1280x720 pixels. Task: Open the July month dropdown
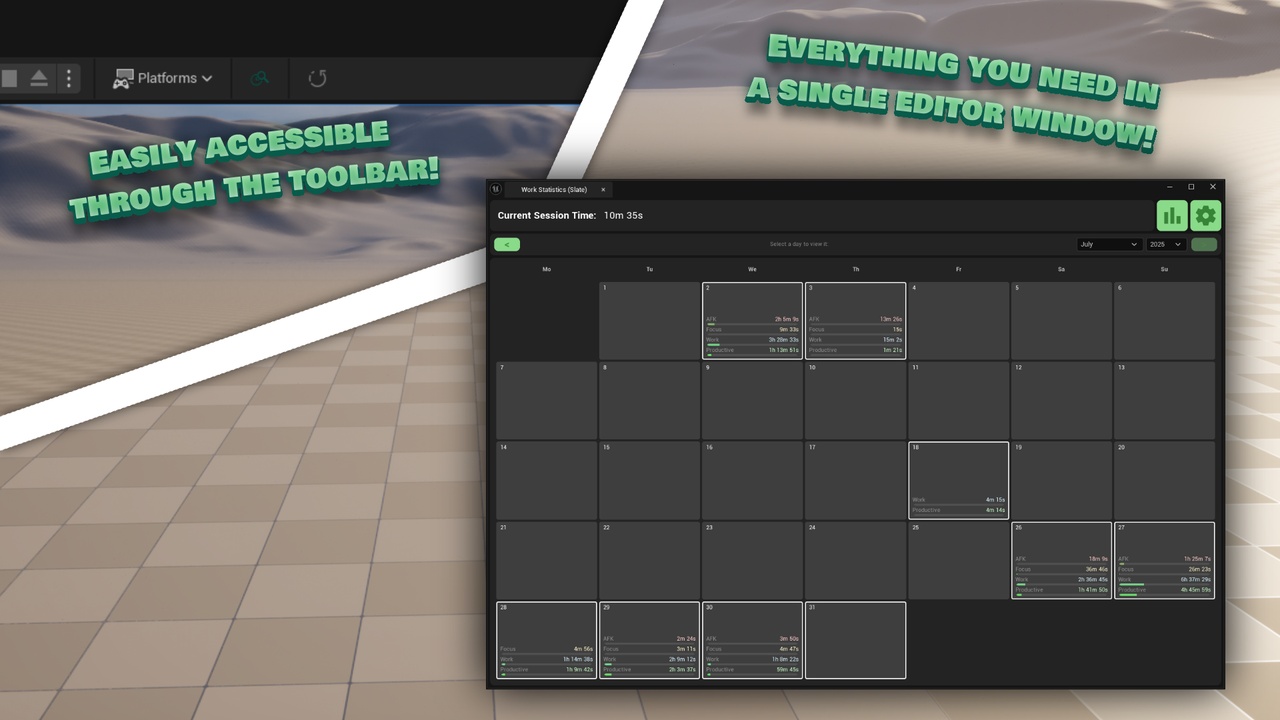(1109, 244)
